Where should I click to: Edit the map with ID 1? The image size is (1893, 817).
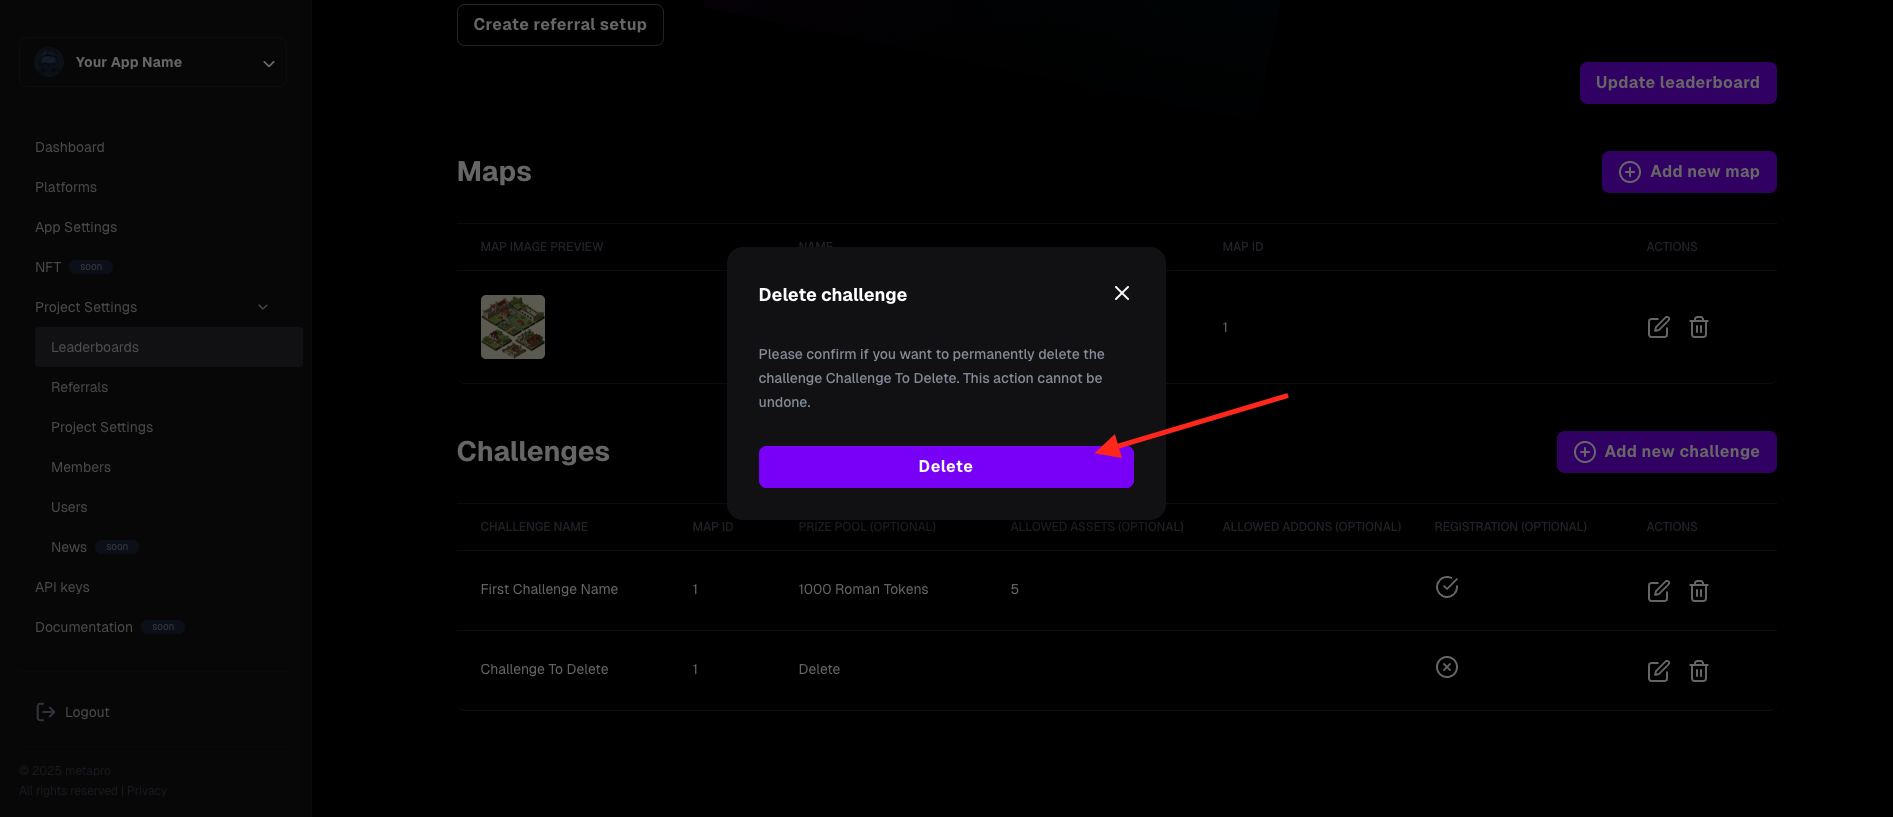pos(1658,327)
